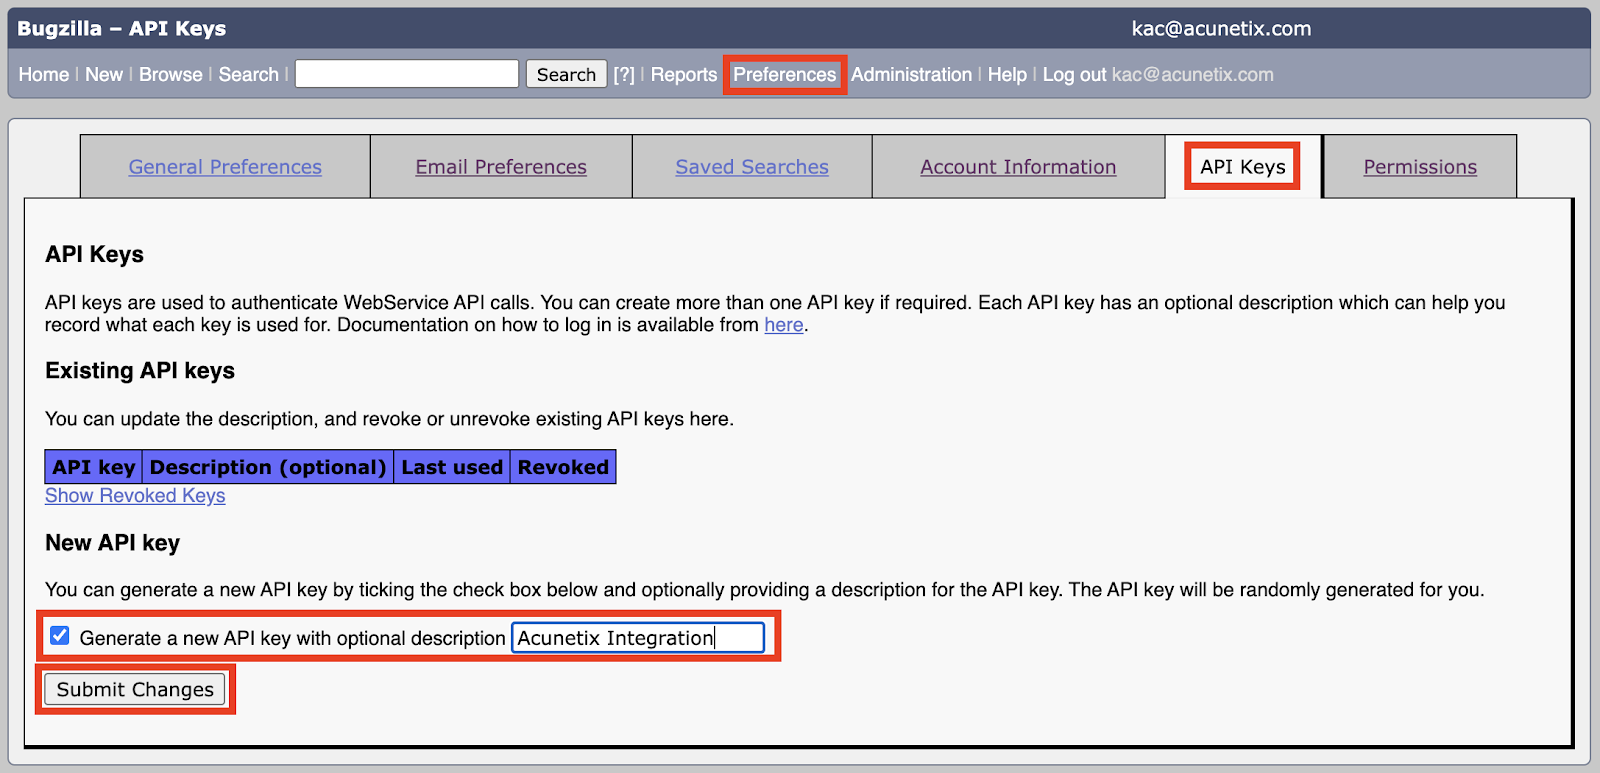Switch to Email Preferences tab
1600x773 pixels.
pos(501,167)
